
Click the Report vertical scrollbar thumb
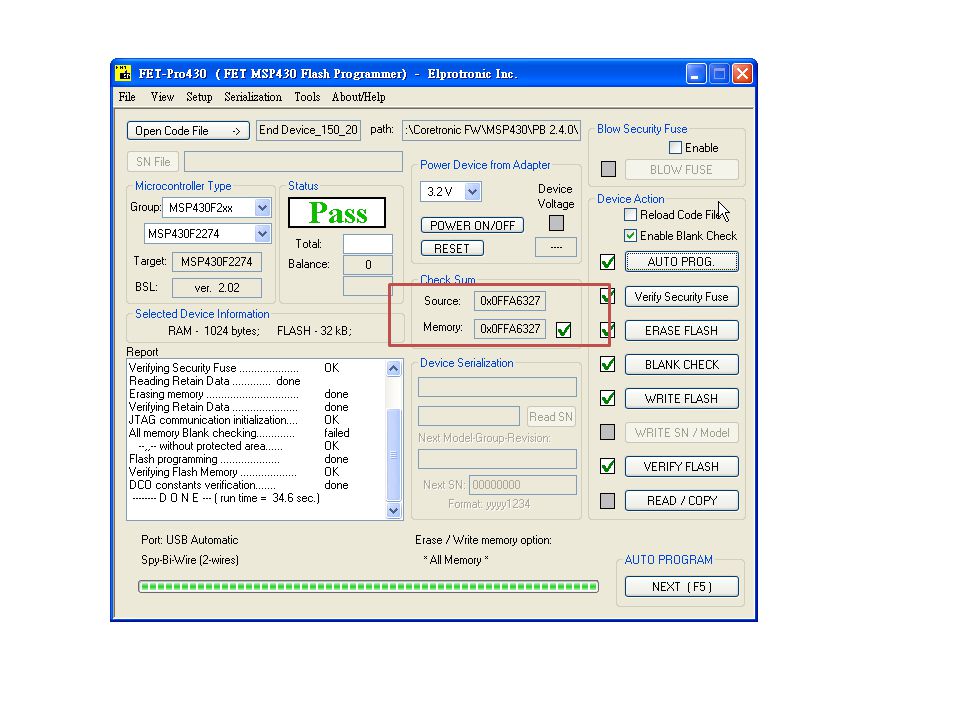click(394, 454)
